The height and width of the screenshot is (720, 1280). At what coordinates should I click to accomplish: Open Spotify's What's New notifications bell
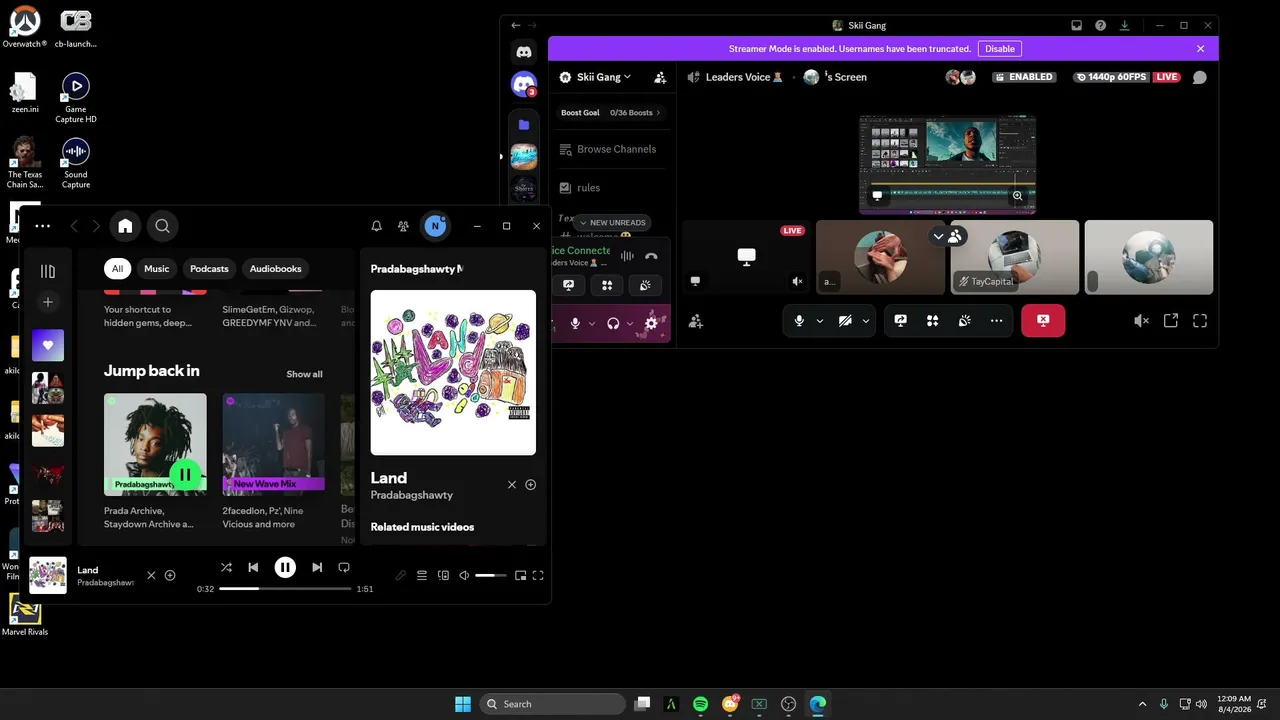(x=377, y=226)
